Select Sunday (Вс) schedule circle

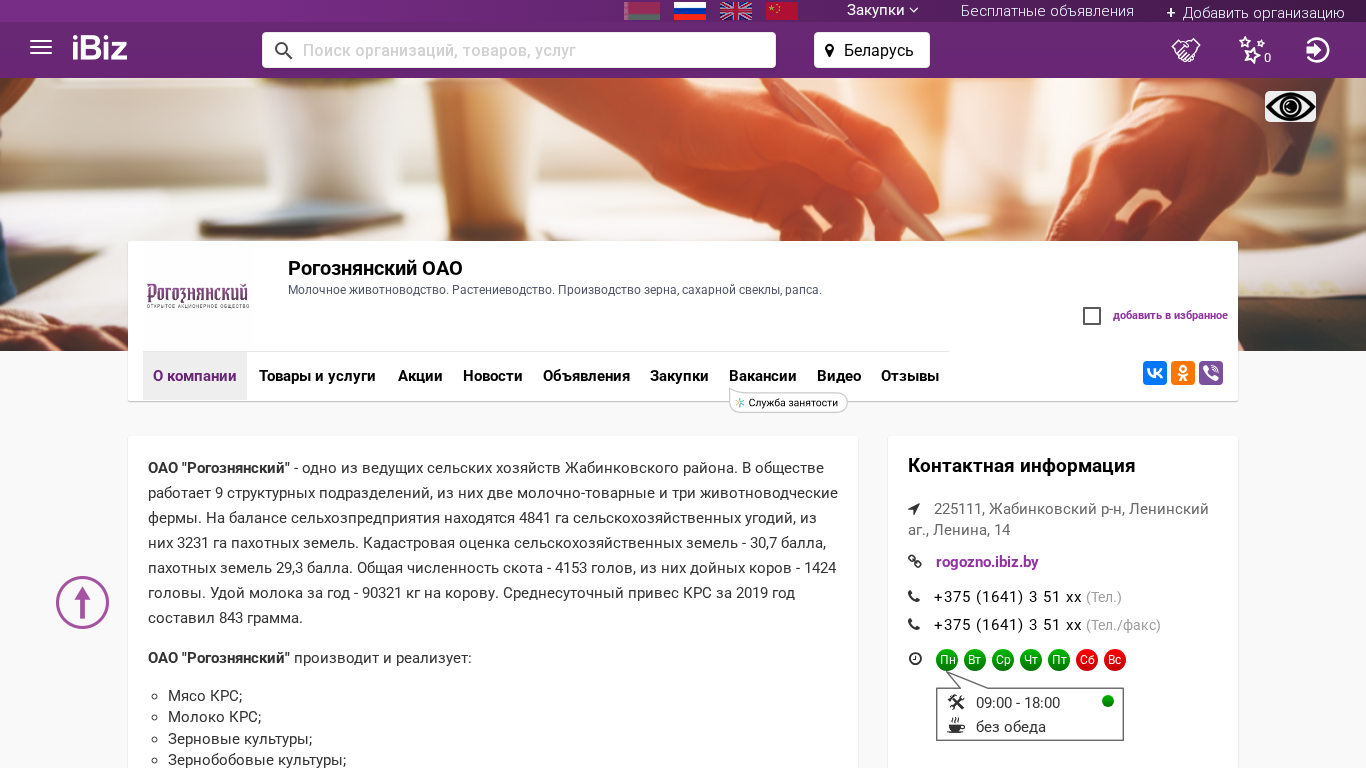[x=1115, y=660]
